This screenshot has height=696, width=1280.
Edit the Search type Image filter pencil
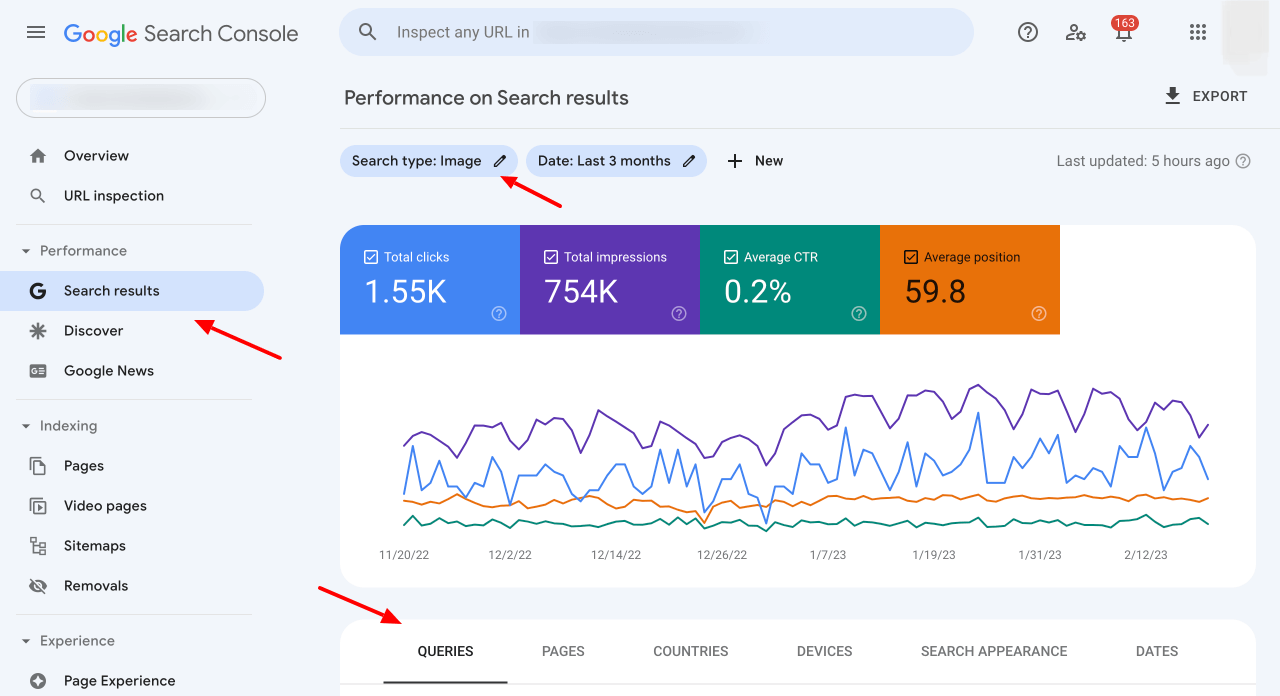pos(500,161)
